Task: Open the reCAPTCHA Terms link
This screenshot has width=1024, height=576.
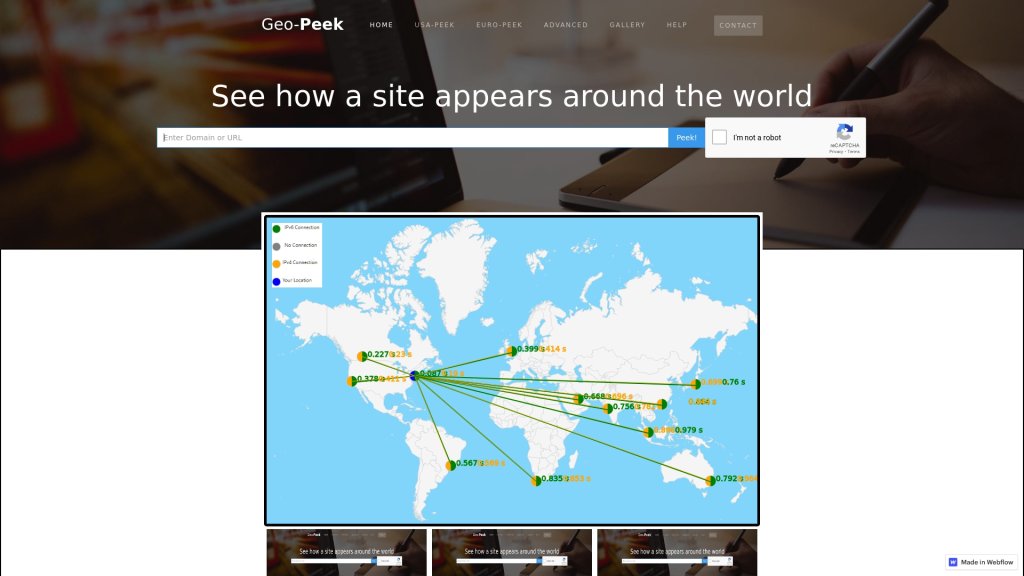Action: click(x=854, y=152)
